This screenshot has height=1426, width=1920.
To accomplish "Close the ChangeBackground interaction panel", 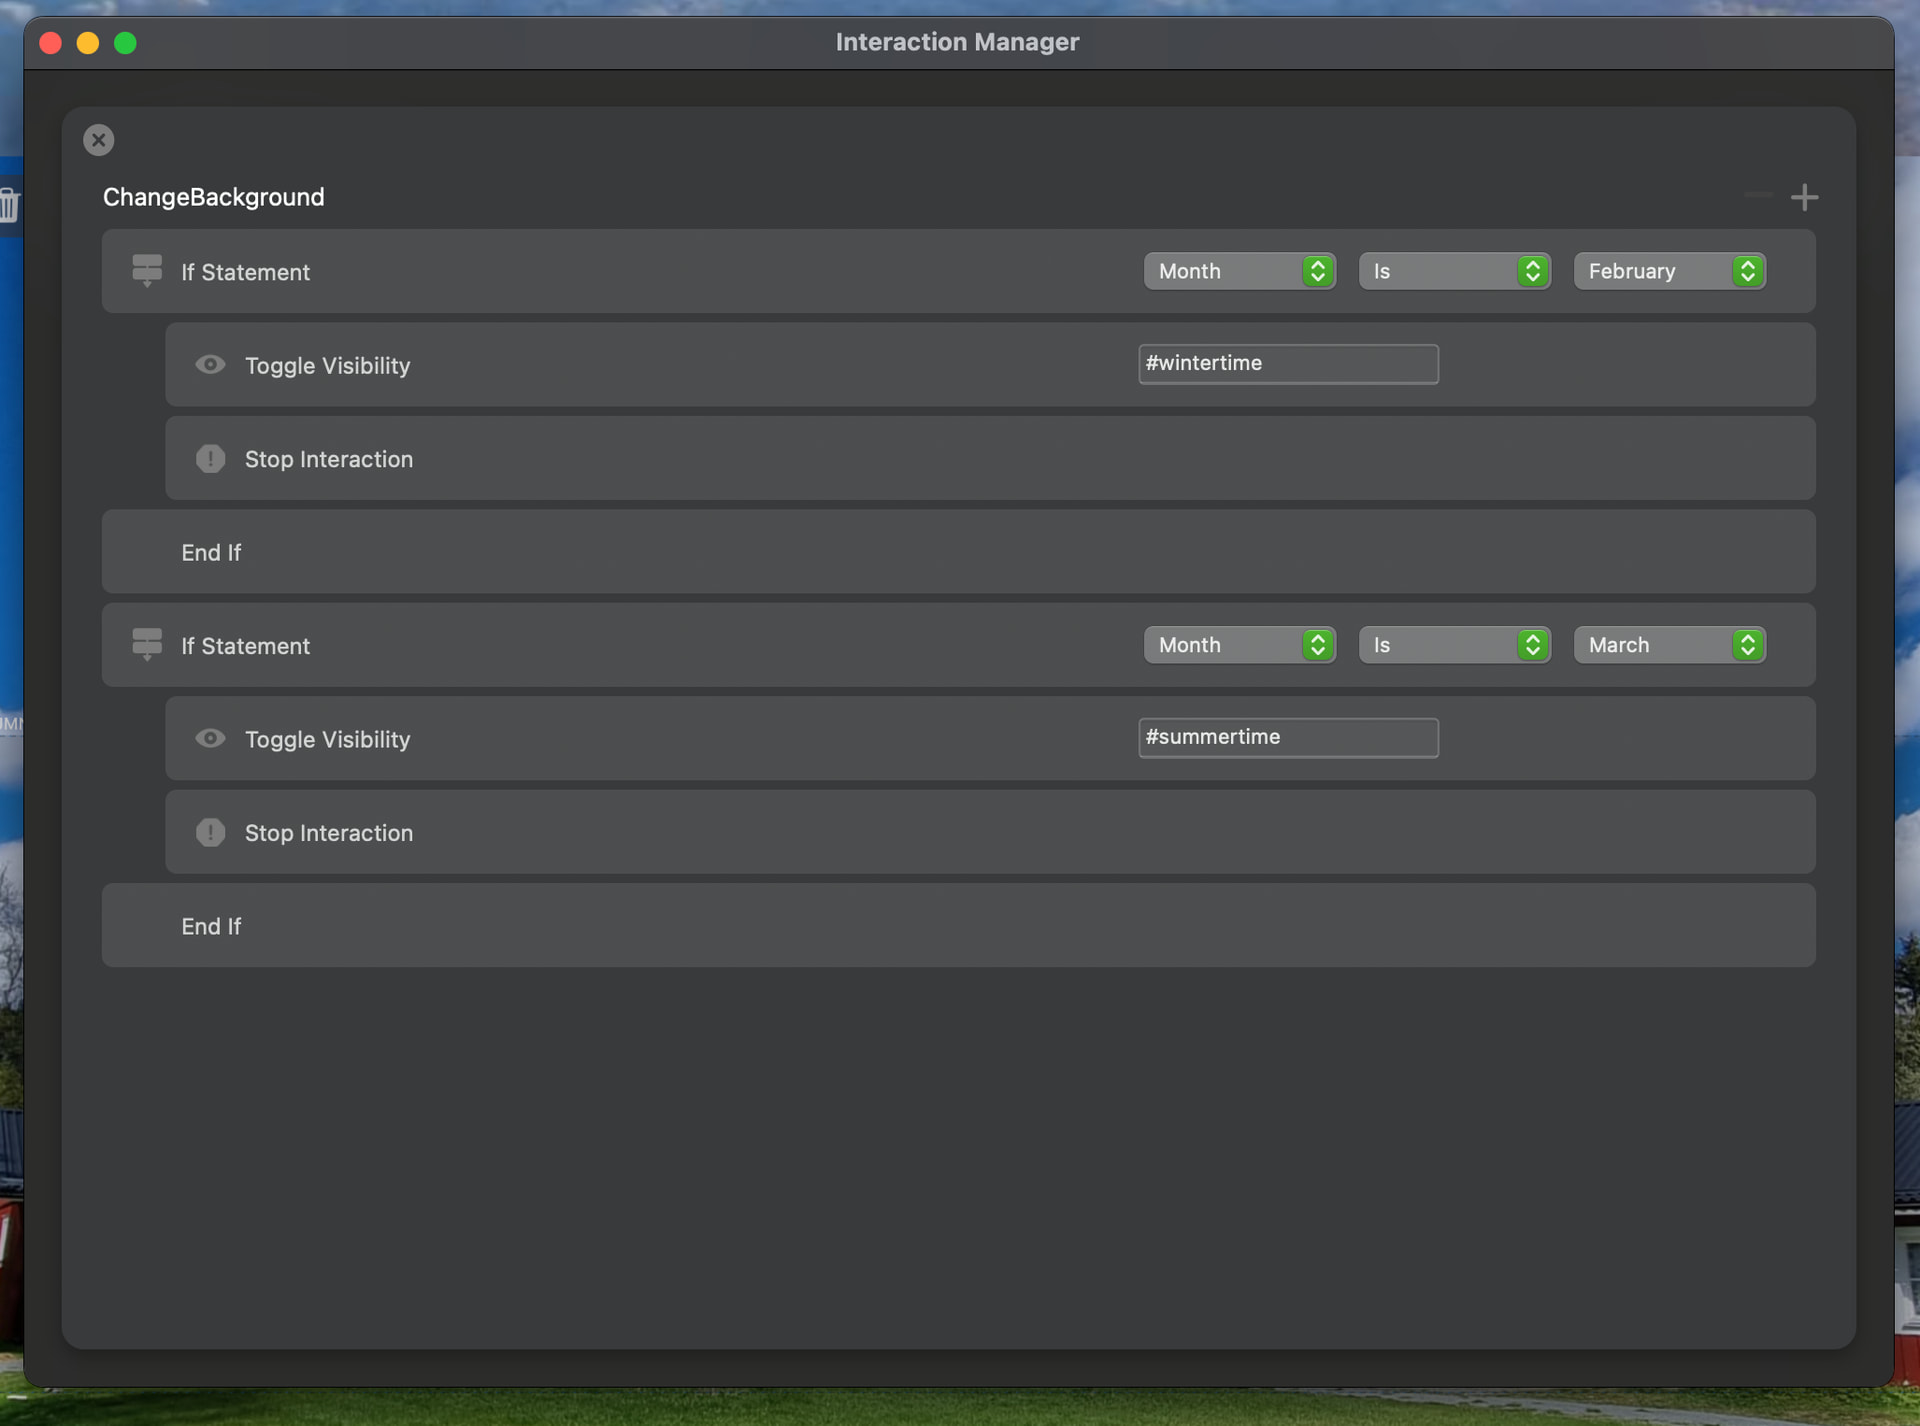I will pyautogui.click(x=98, y=140).
